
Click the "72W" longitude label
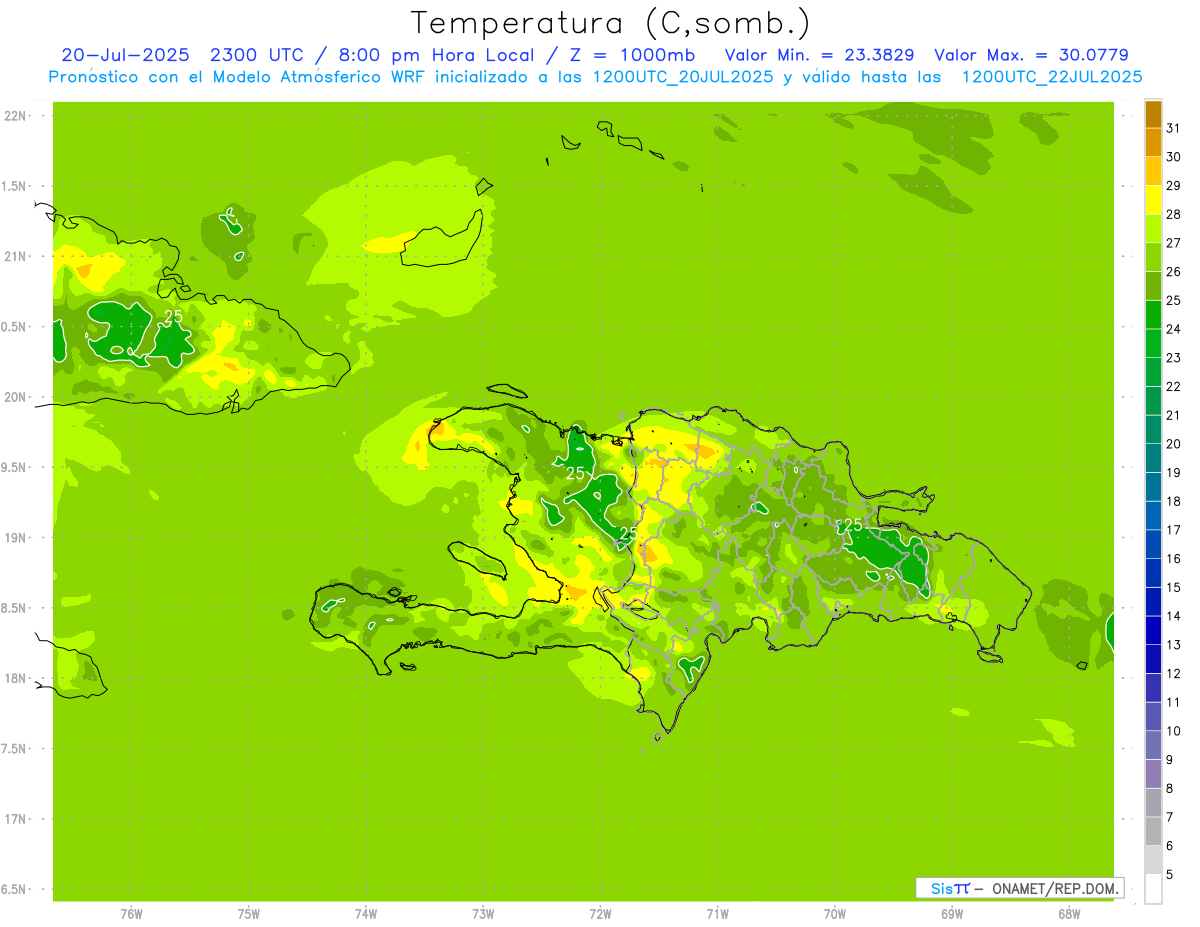click(x=600, y=914)
